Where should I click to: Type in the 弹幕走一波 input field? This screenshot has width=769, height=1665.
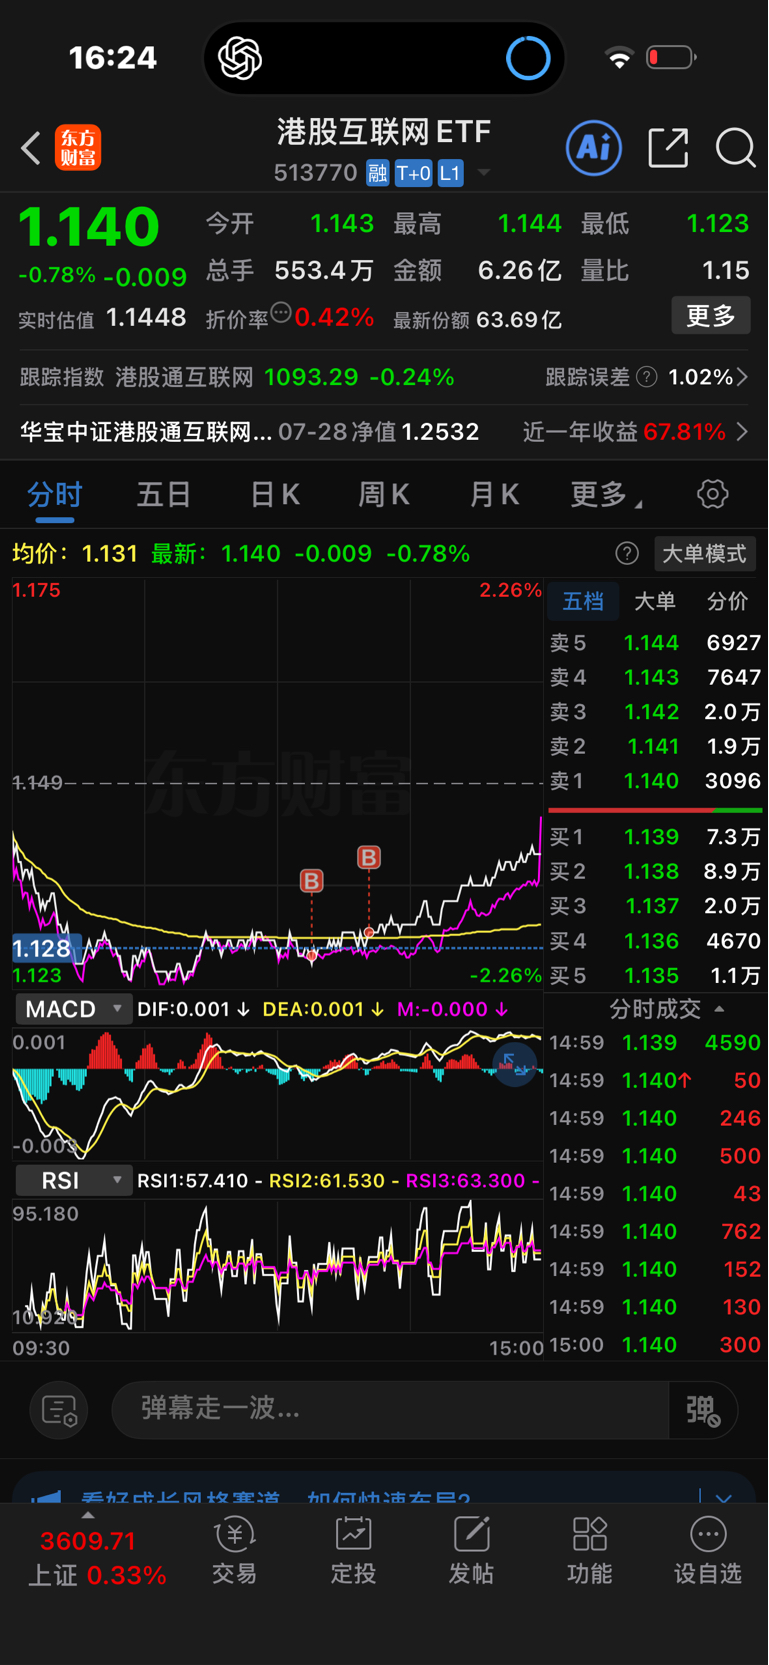tap(390, 1410)
